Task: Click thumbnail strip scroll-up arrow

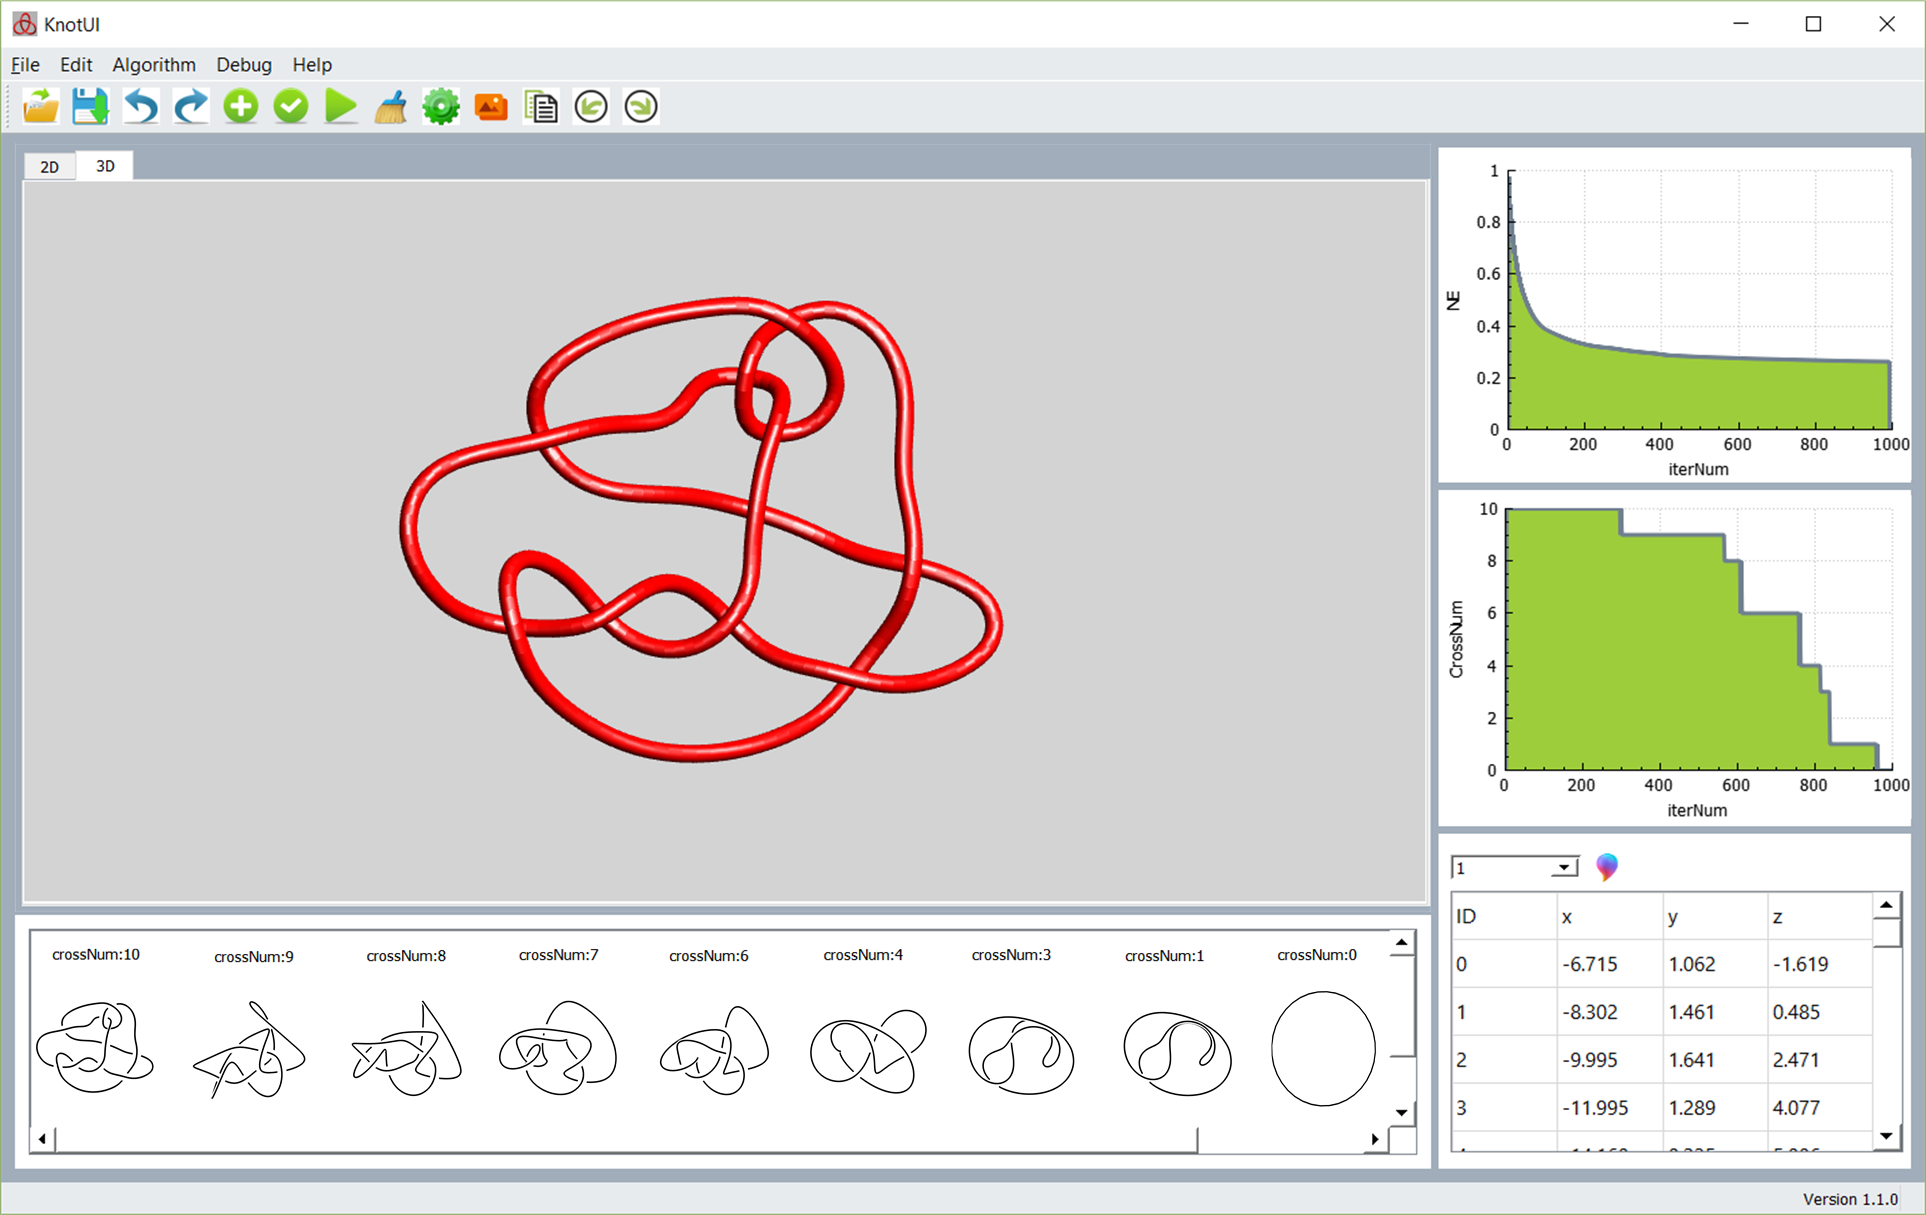Action: (1402, 942)
